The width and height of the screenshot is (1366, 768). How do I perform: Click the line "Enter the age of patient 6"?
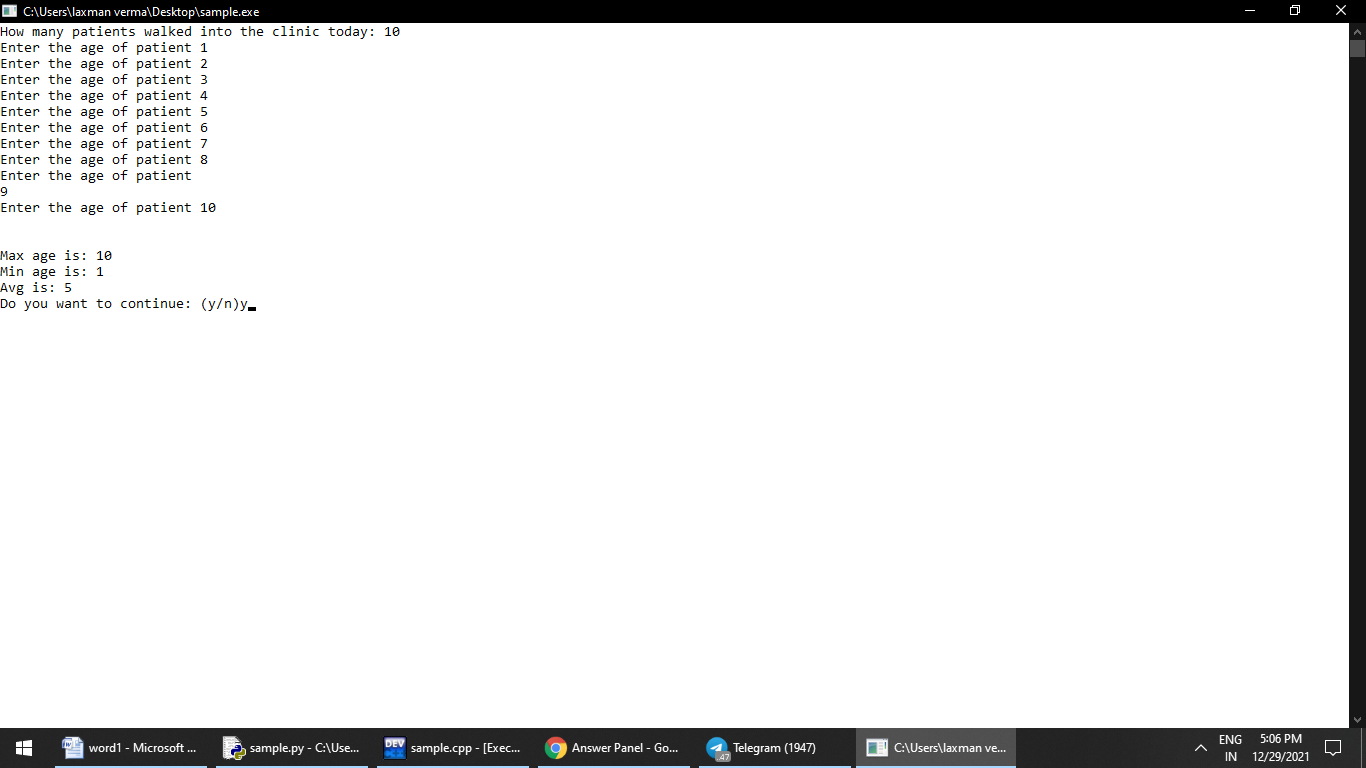pyautogui.click(x=104, y=128)
